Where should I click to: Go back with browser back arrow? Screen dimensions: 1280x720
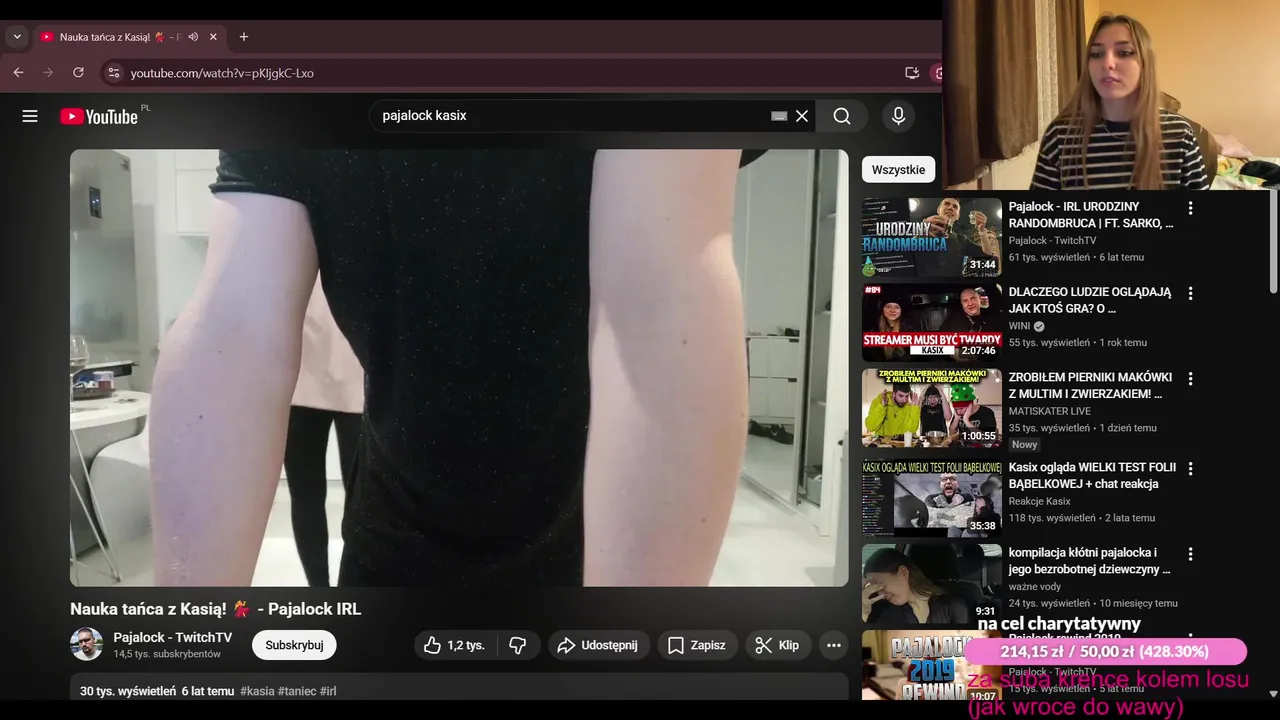click(18, 72)
